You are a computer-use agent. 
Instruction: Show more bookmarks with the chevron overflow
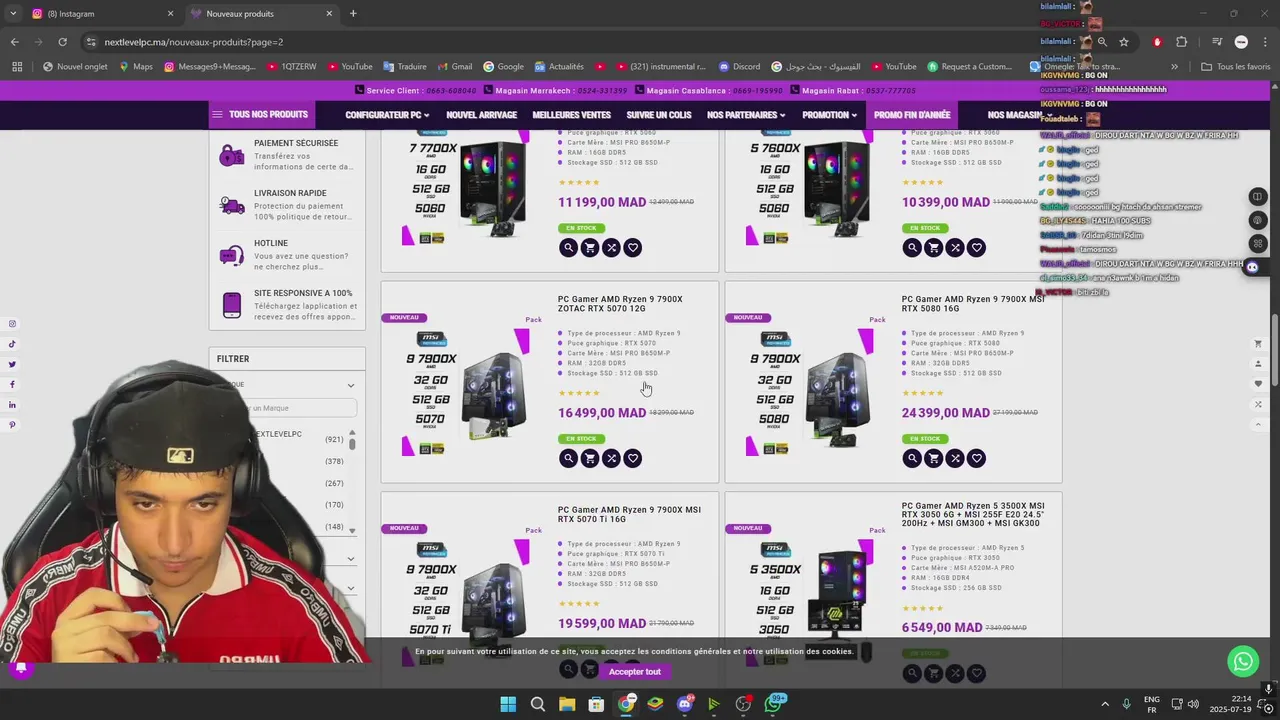point(1175,67)
